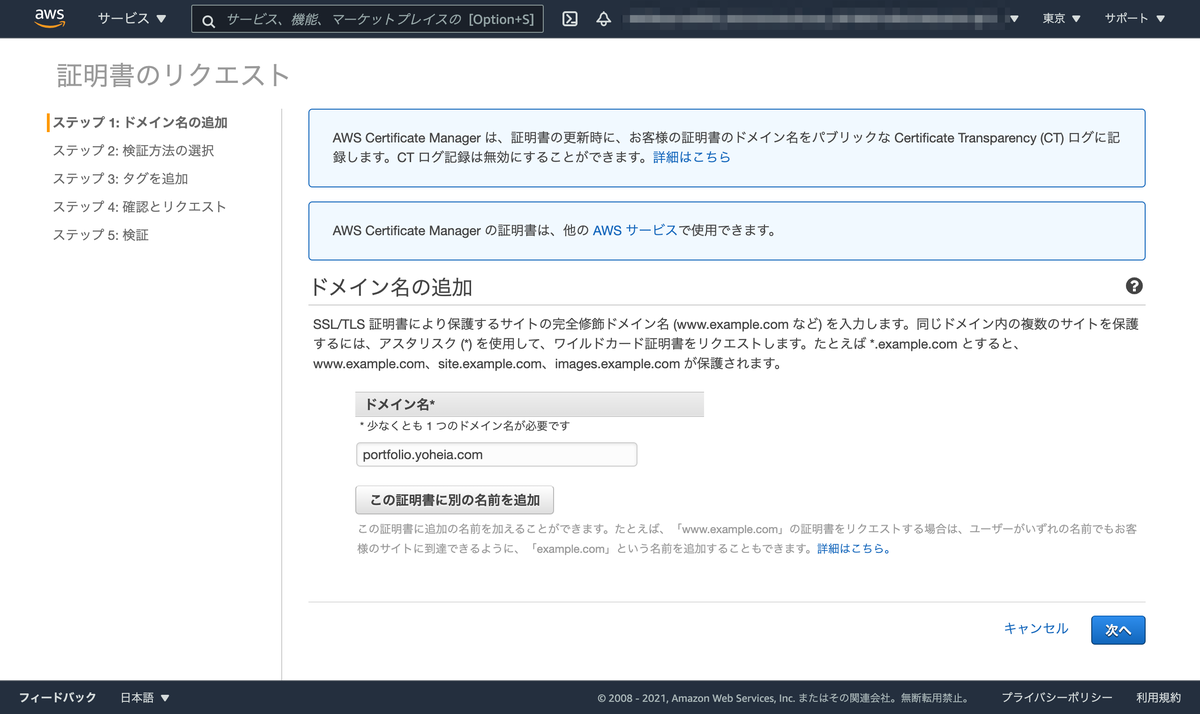Open the CloudShell terminal icon
The width and height of the screenshot is (1200, 714).
point(570,19)
